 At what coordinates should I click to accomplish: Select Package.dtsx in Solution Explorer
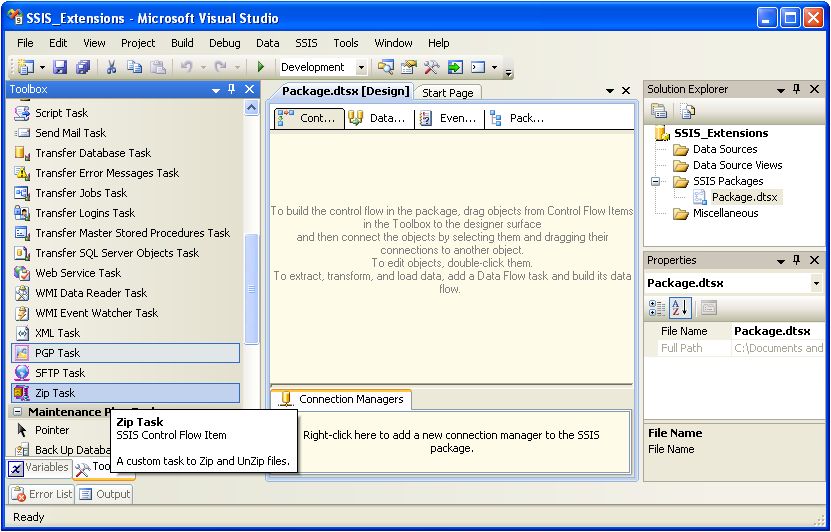pyautogui.click(x=744, y=197)
